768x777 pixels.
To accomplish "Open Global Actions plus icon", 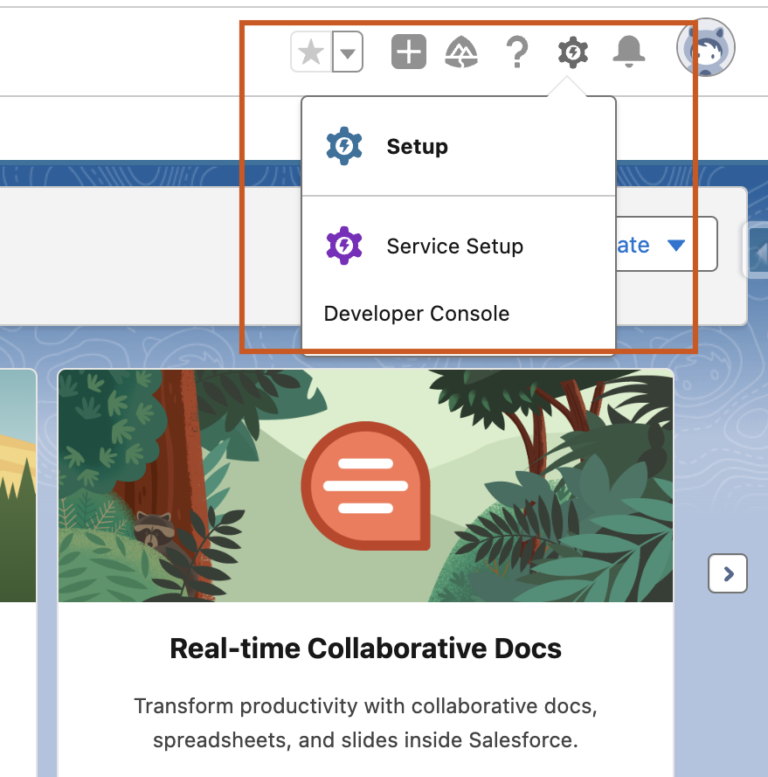I will (408, 52).
